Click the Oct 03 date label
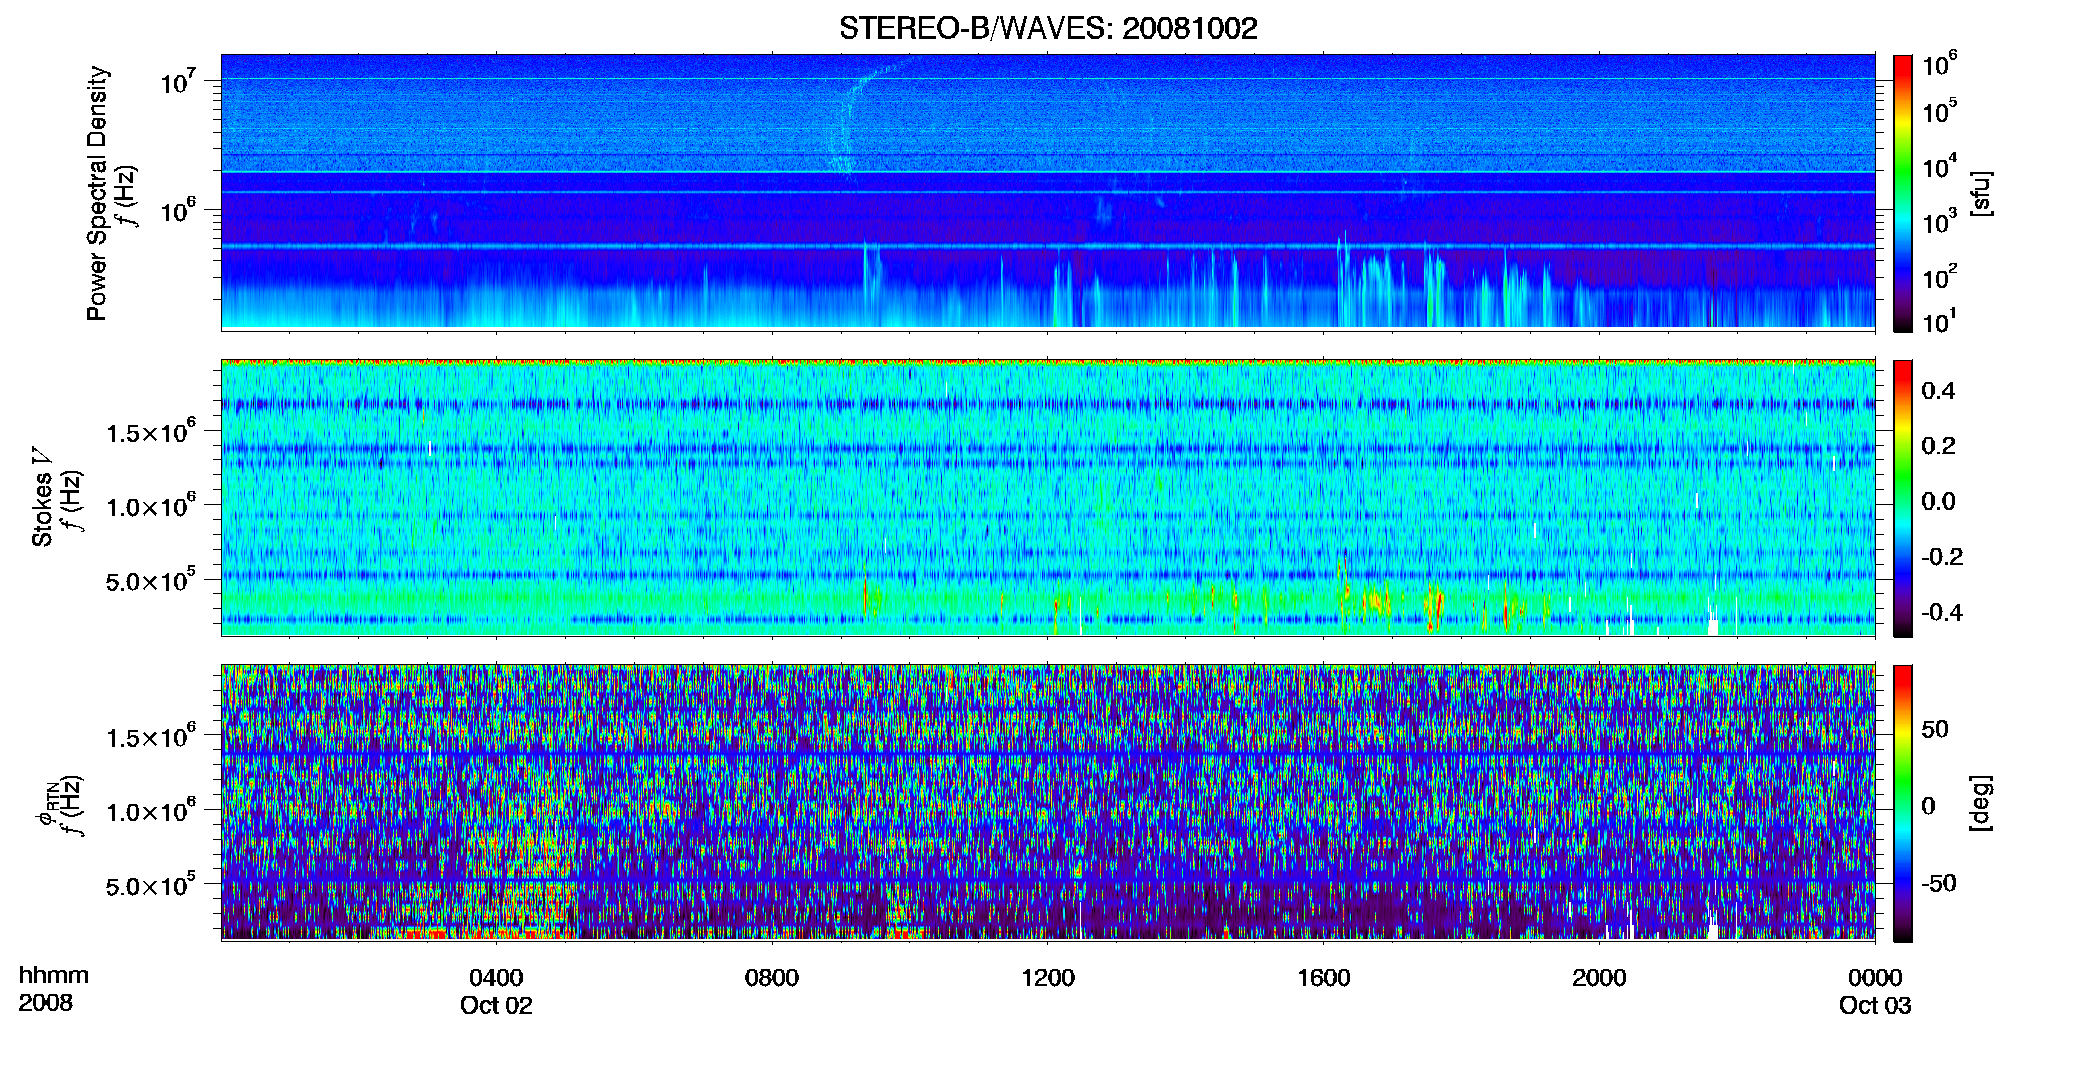2096x1080 pixels. 1875,1005
